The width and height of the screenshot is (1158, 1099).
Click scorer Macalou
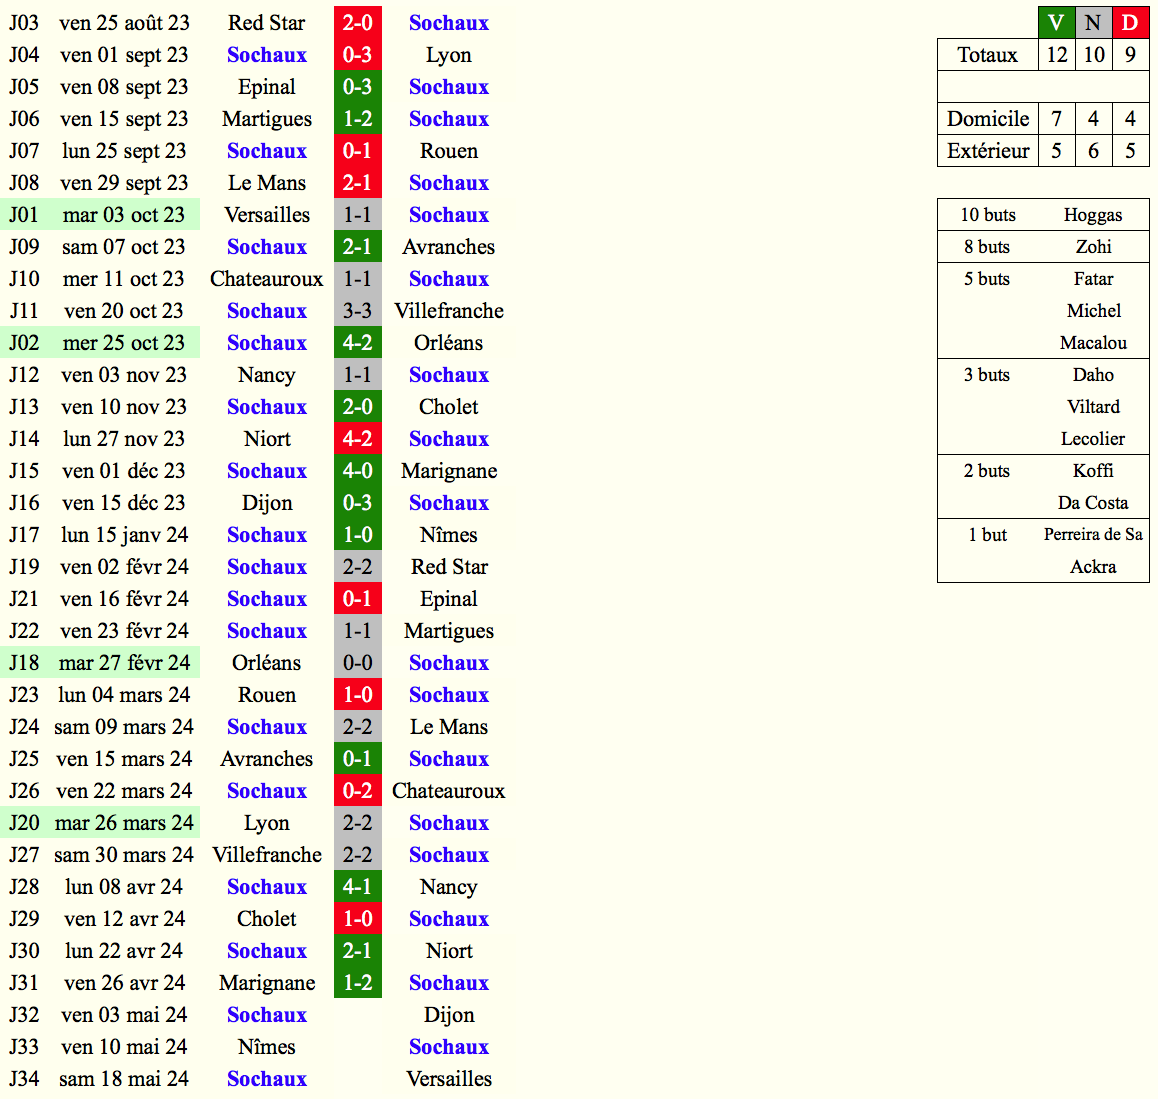pos(1093,343)
